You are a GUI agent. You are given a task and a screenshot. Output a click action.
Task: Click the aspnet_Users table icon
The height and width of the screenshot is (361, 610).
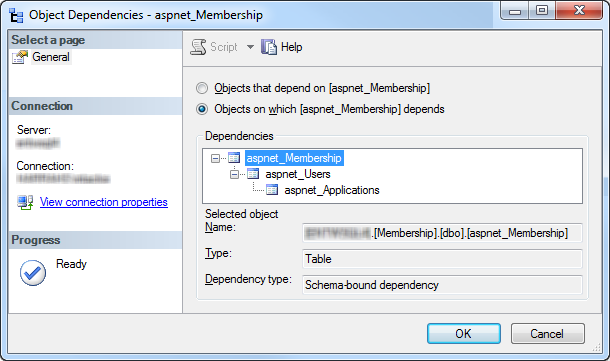[253, 174]
